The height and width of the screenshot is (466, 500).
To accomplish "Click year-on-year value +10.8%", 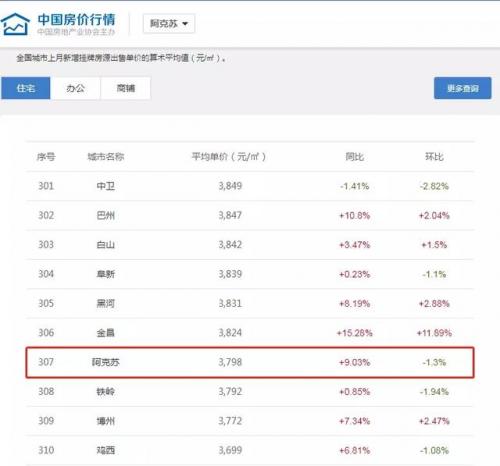I will tap(354, 215).
